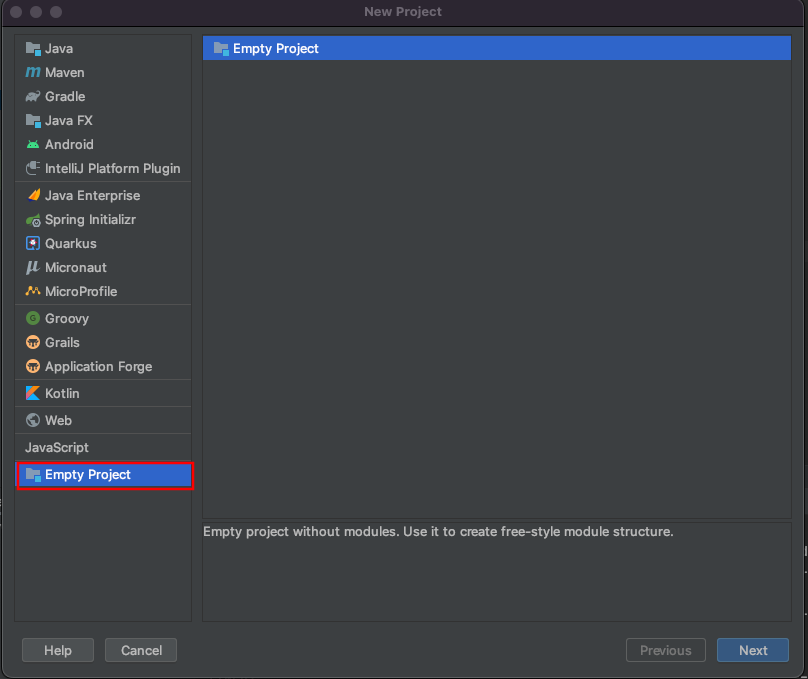Click the Java Enterprise flame icon
808x679 pixels.
pyautogui.click(x=33, y=195)
